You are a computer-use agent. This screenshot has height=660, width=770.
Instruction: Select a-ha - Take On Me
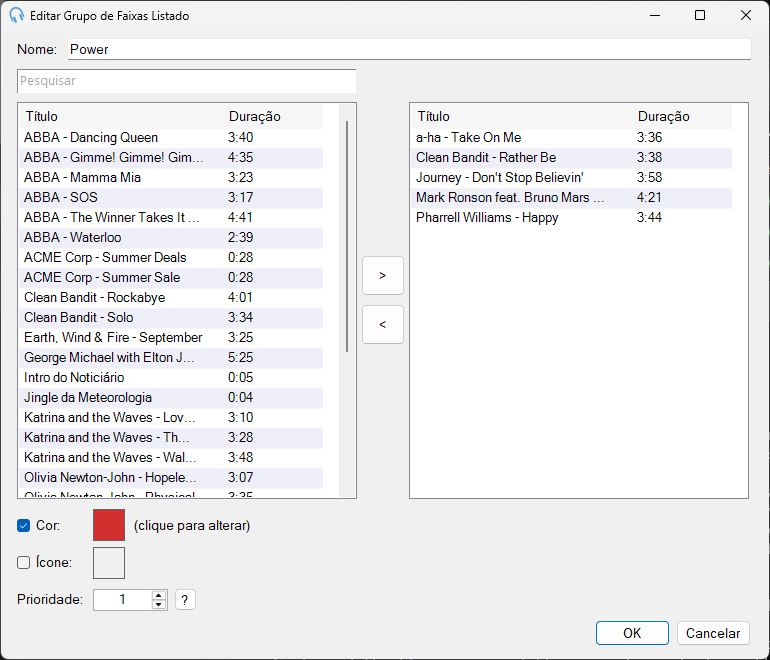[x=572, y=138]
